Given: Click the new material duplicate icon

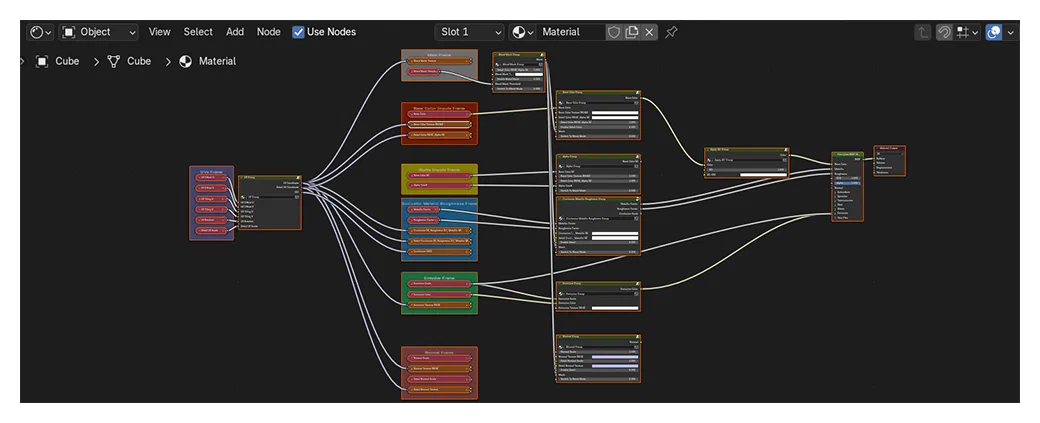Looking at the screenshot, I should point(632,32).
